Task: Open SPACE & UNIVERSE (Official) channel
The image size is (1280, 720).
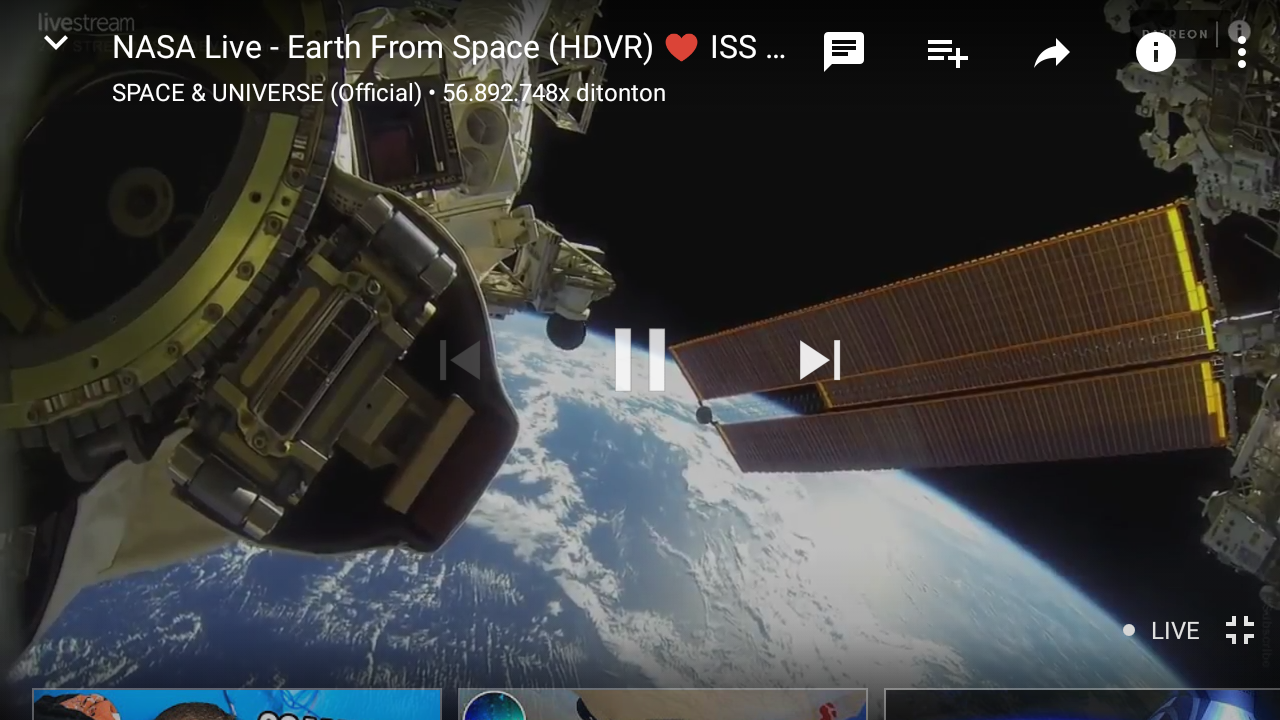Action: 267,93
